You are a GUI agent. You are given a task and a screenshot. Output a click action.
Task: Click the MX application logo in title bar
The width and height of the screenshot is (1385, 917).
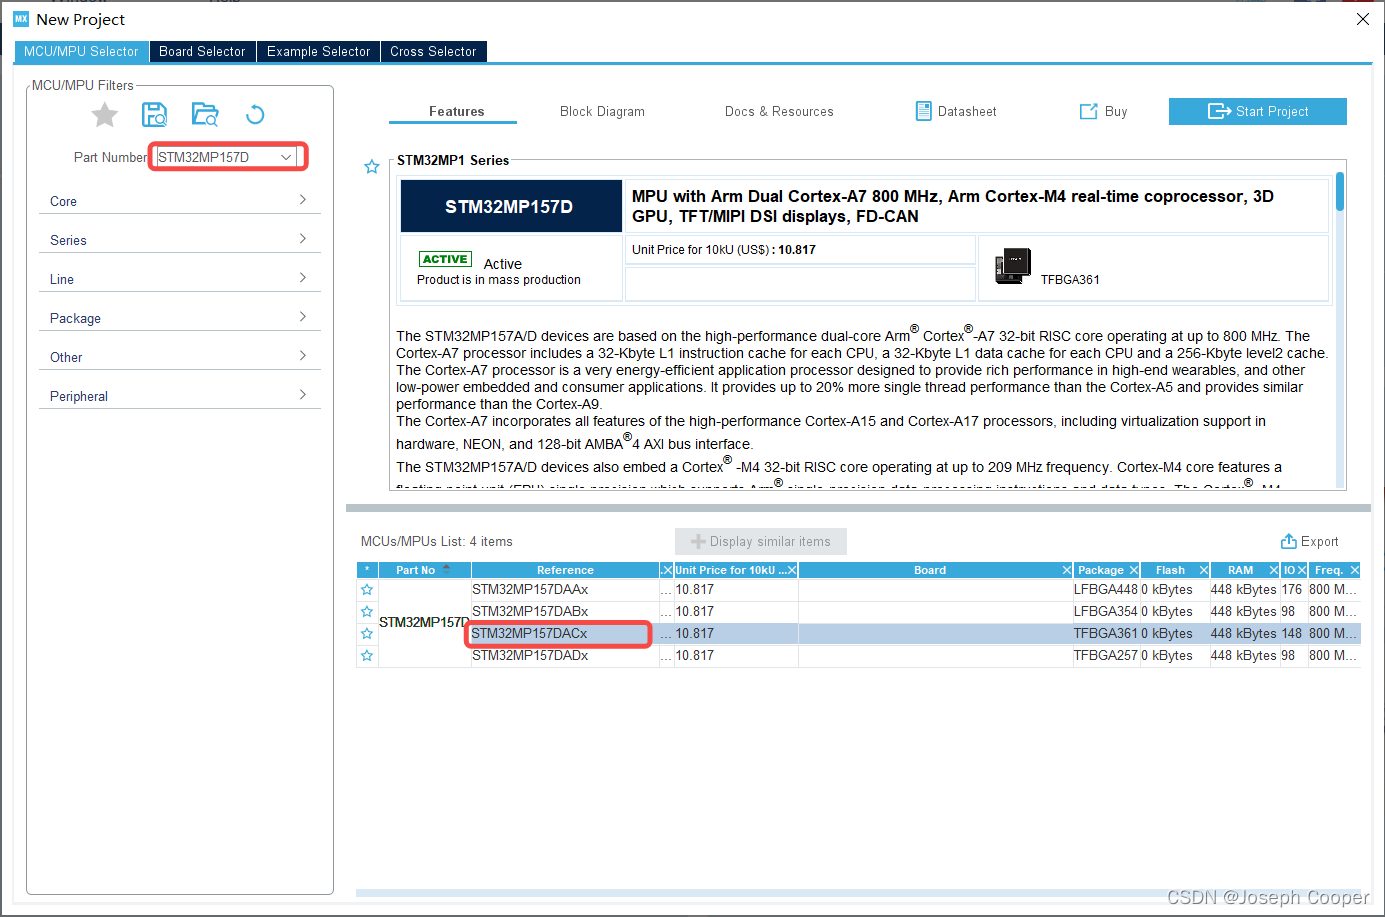click(x=21, y=19)
